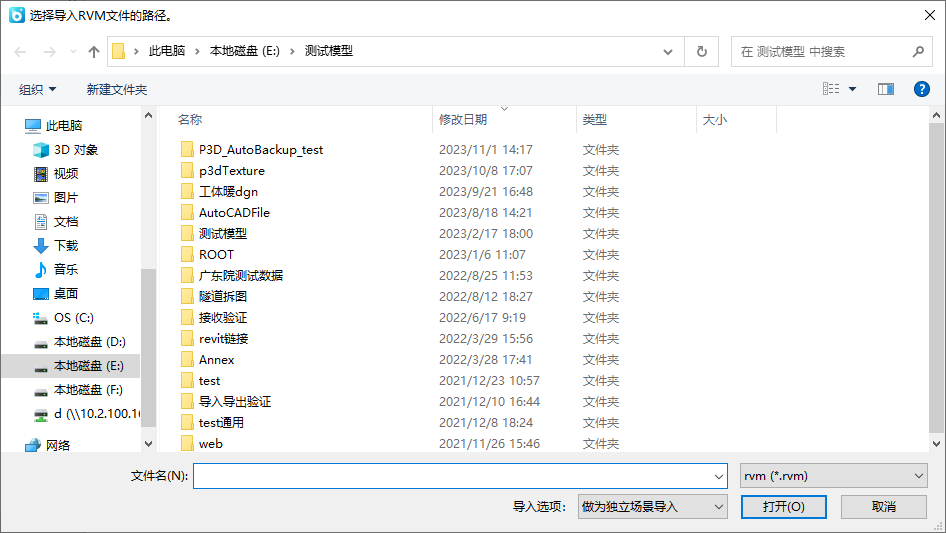Click the 取消 button
The image size is (946, 533).
tap(884, 507)
